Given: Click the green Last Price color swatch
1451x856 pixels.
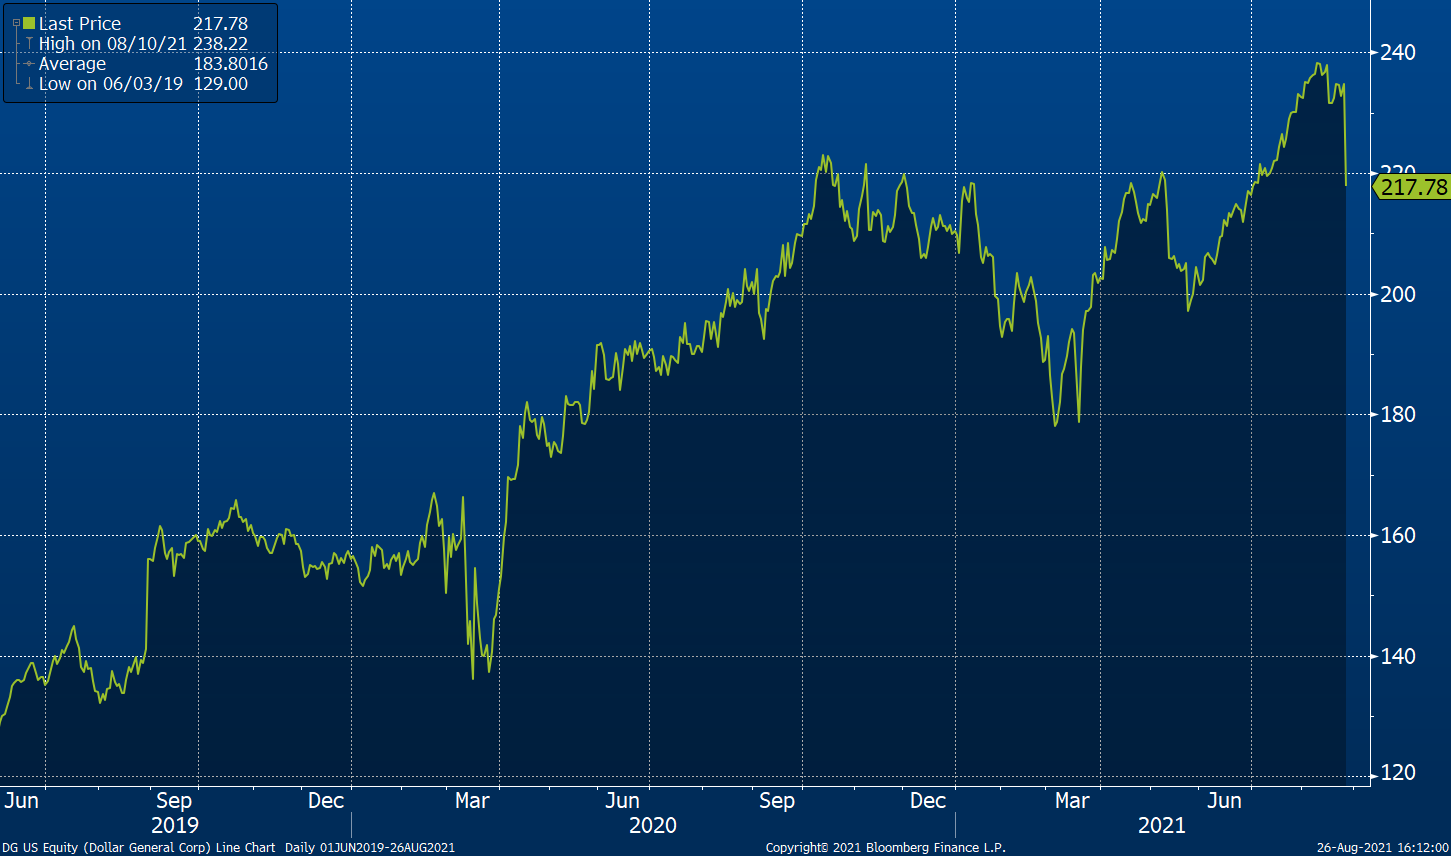Looking at the screenshot, I should point(29,23).
